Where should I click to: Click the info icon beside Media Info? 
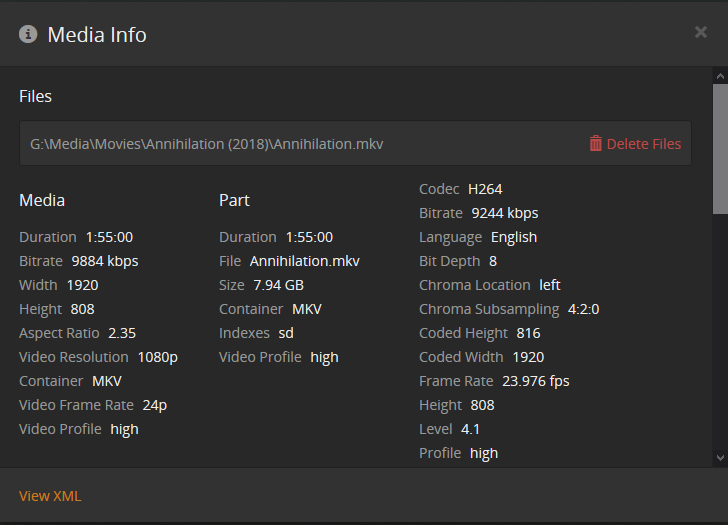point(28,34)
